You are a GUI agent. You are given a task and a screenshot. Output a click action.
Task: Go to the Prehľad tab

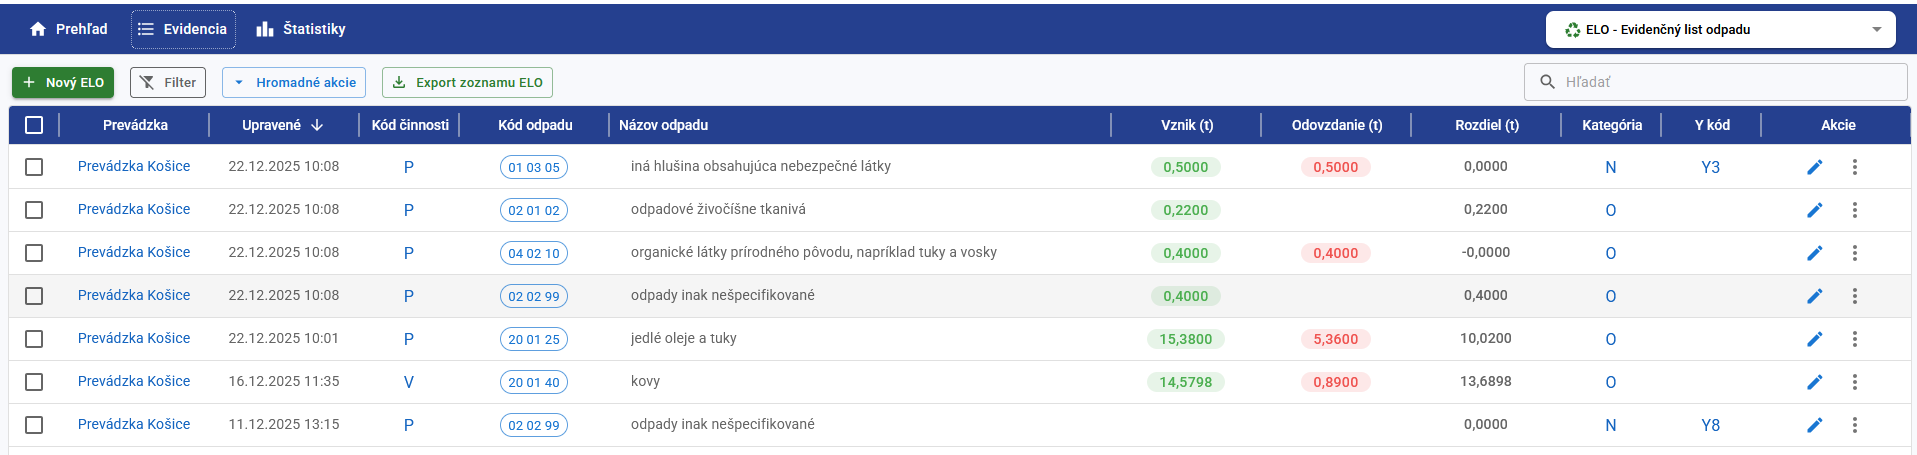pyautogui.click(x=69, y=29)
